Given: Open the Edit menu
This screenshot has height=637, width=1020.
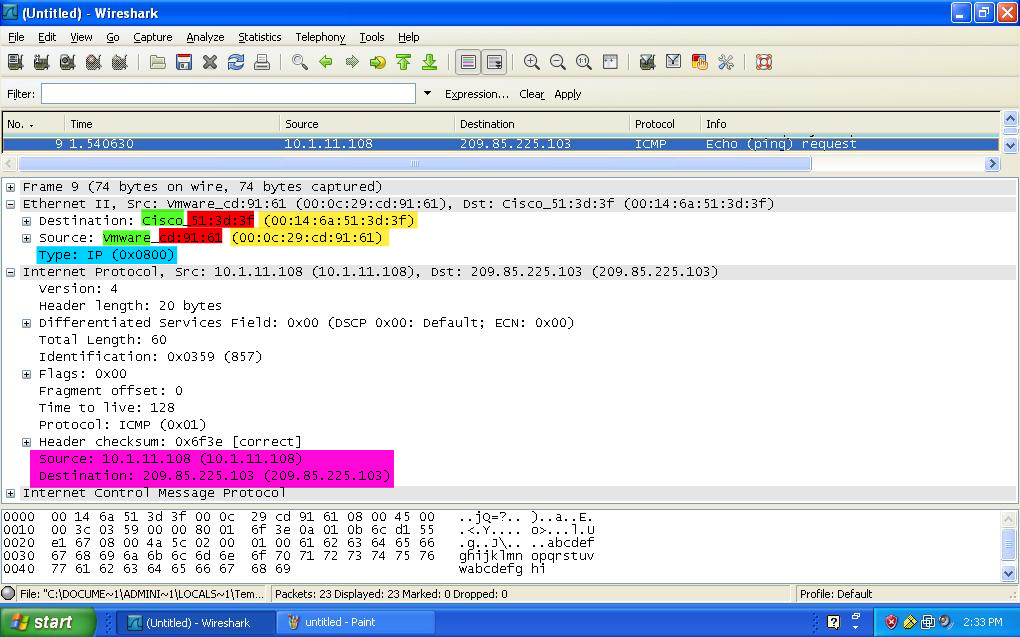Looking at the screenshot, I should point(47,37).
